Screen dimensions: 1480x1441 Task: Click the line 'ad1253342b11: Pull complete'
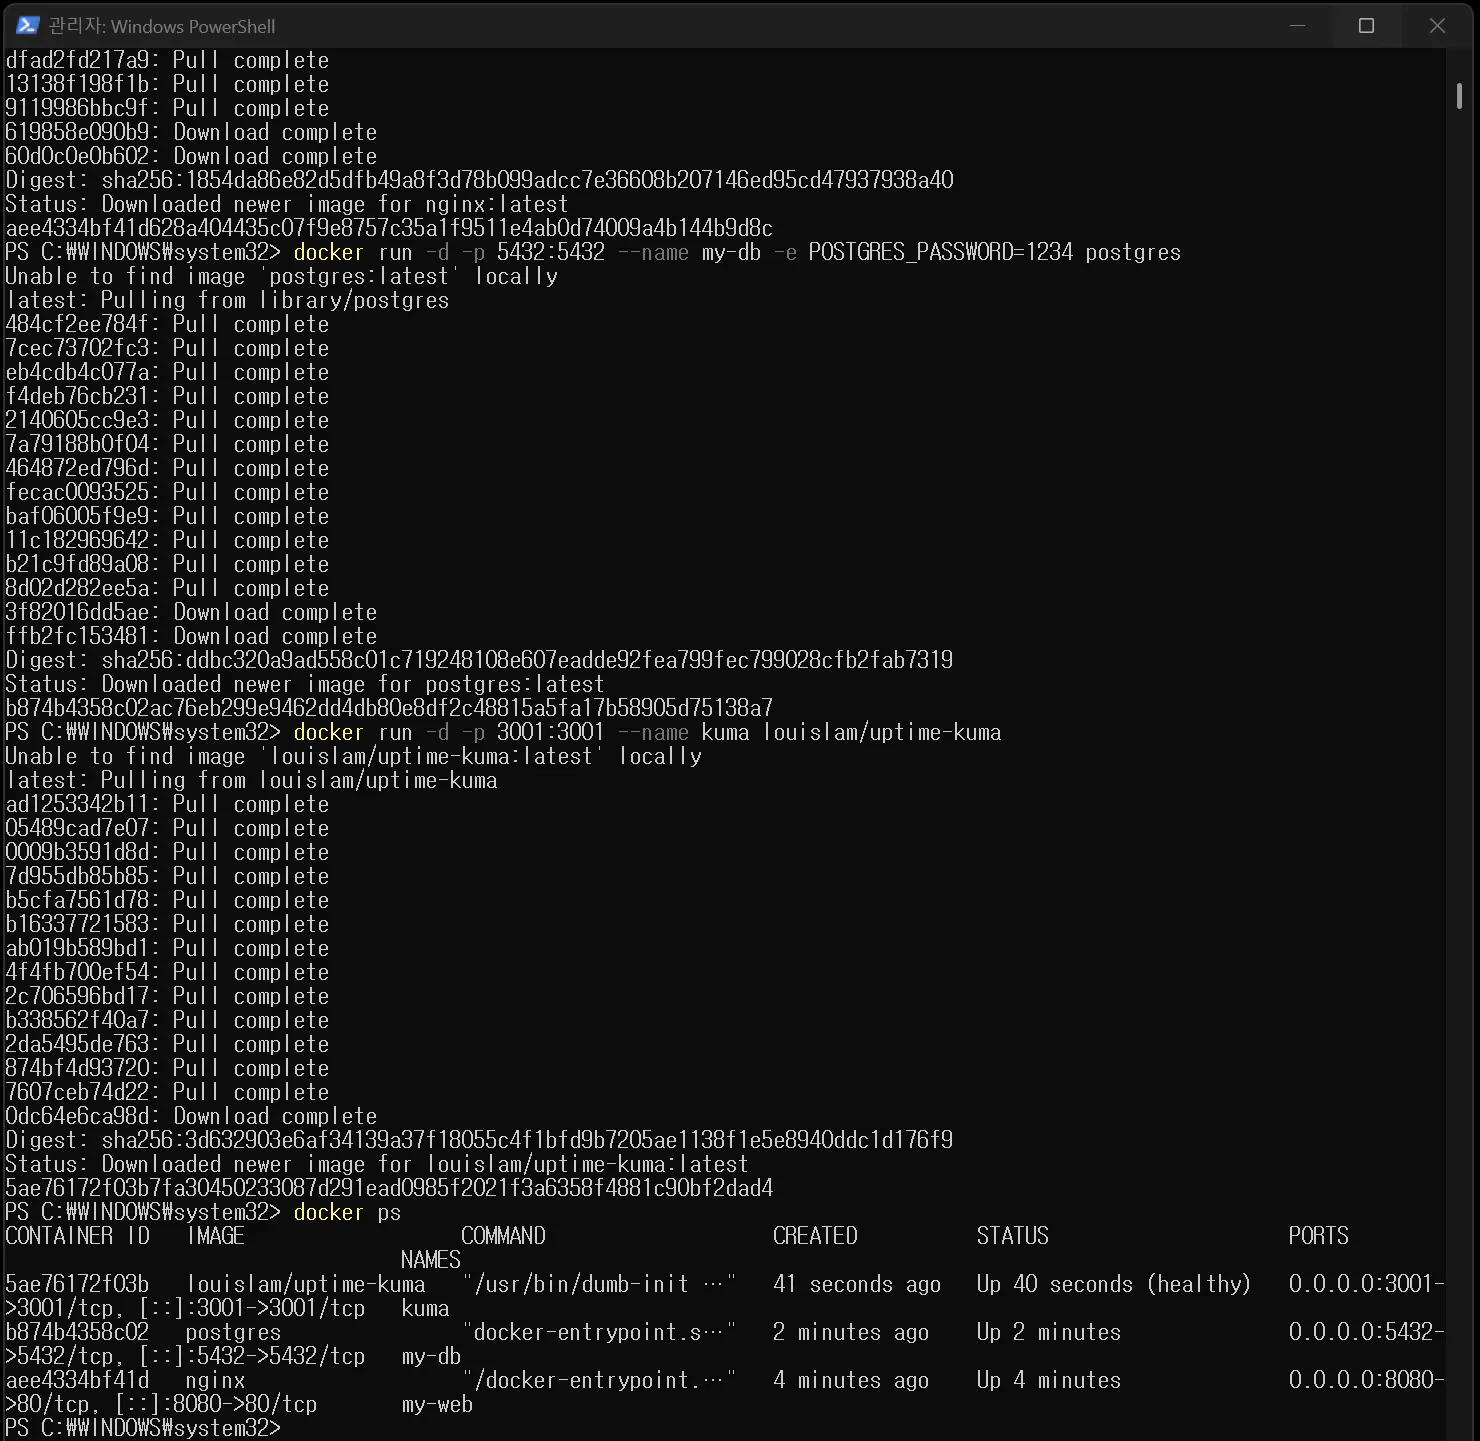[167, 804]
